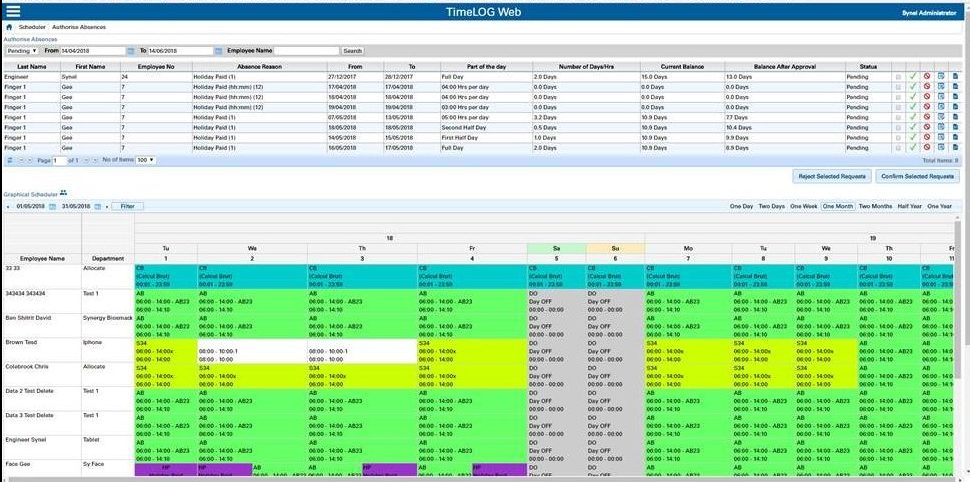970x482 pixels.
Task: Click the people icon beside Graphical Scheduler
Action: click(63, 193)
